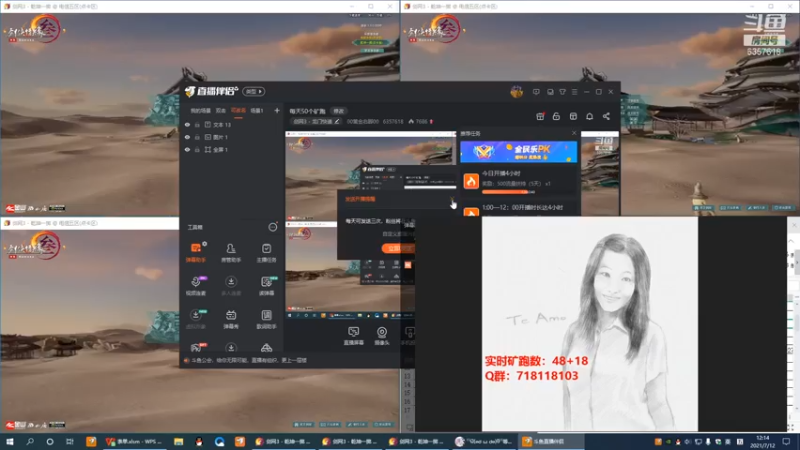Click the skin shirt icon in title bar
The height and width of the screenshot is (450, 800).
[x=562, y=92]
